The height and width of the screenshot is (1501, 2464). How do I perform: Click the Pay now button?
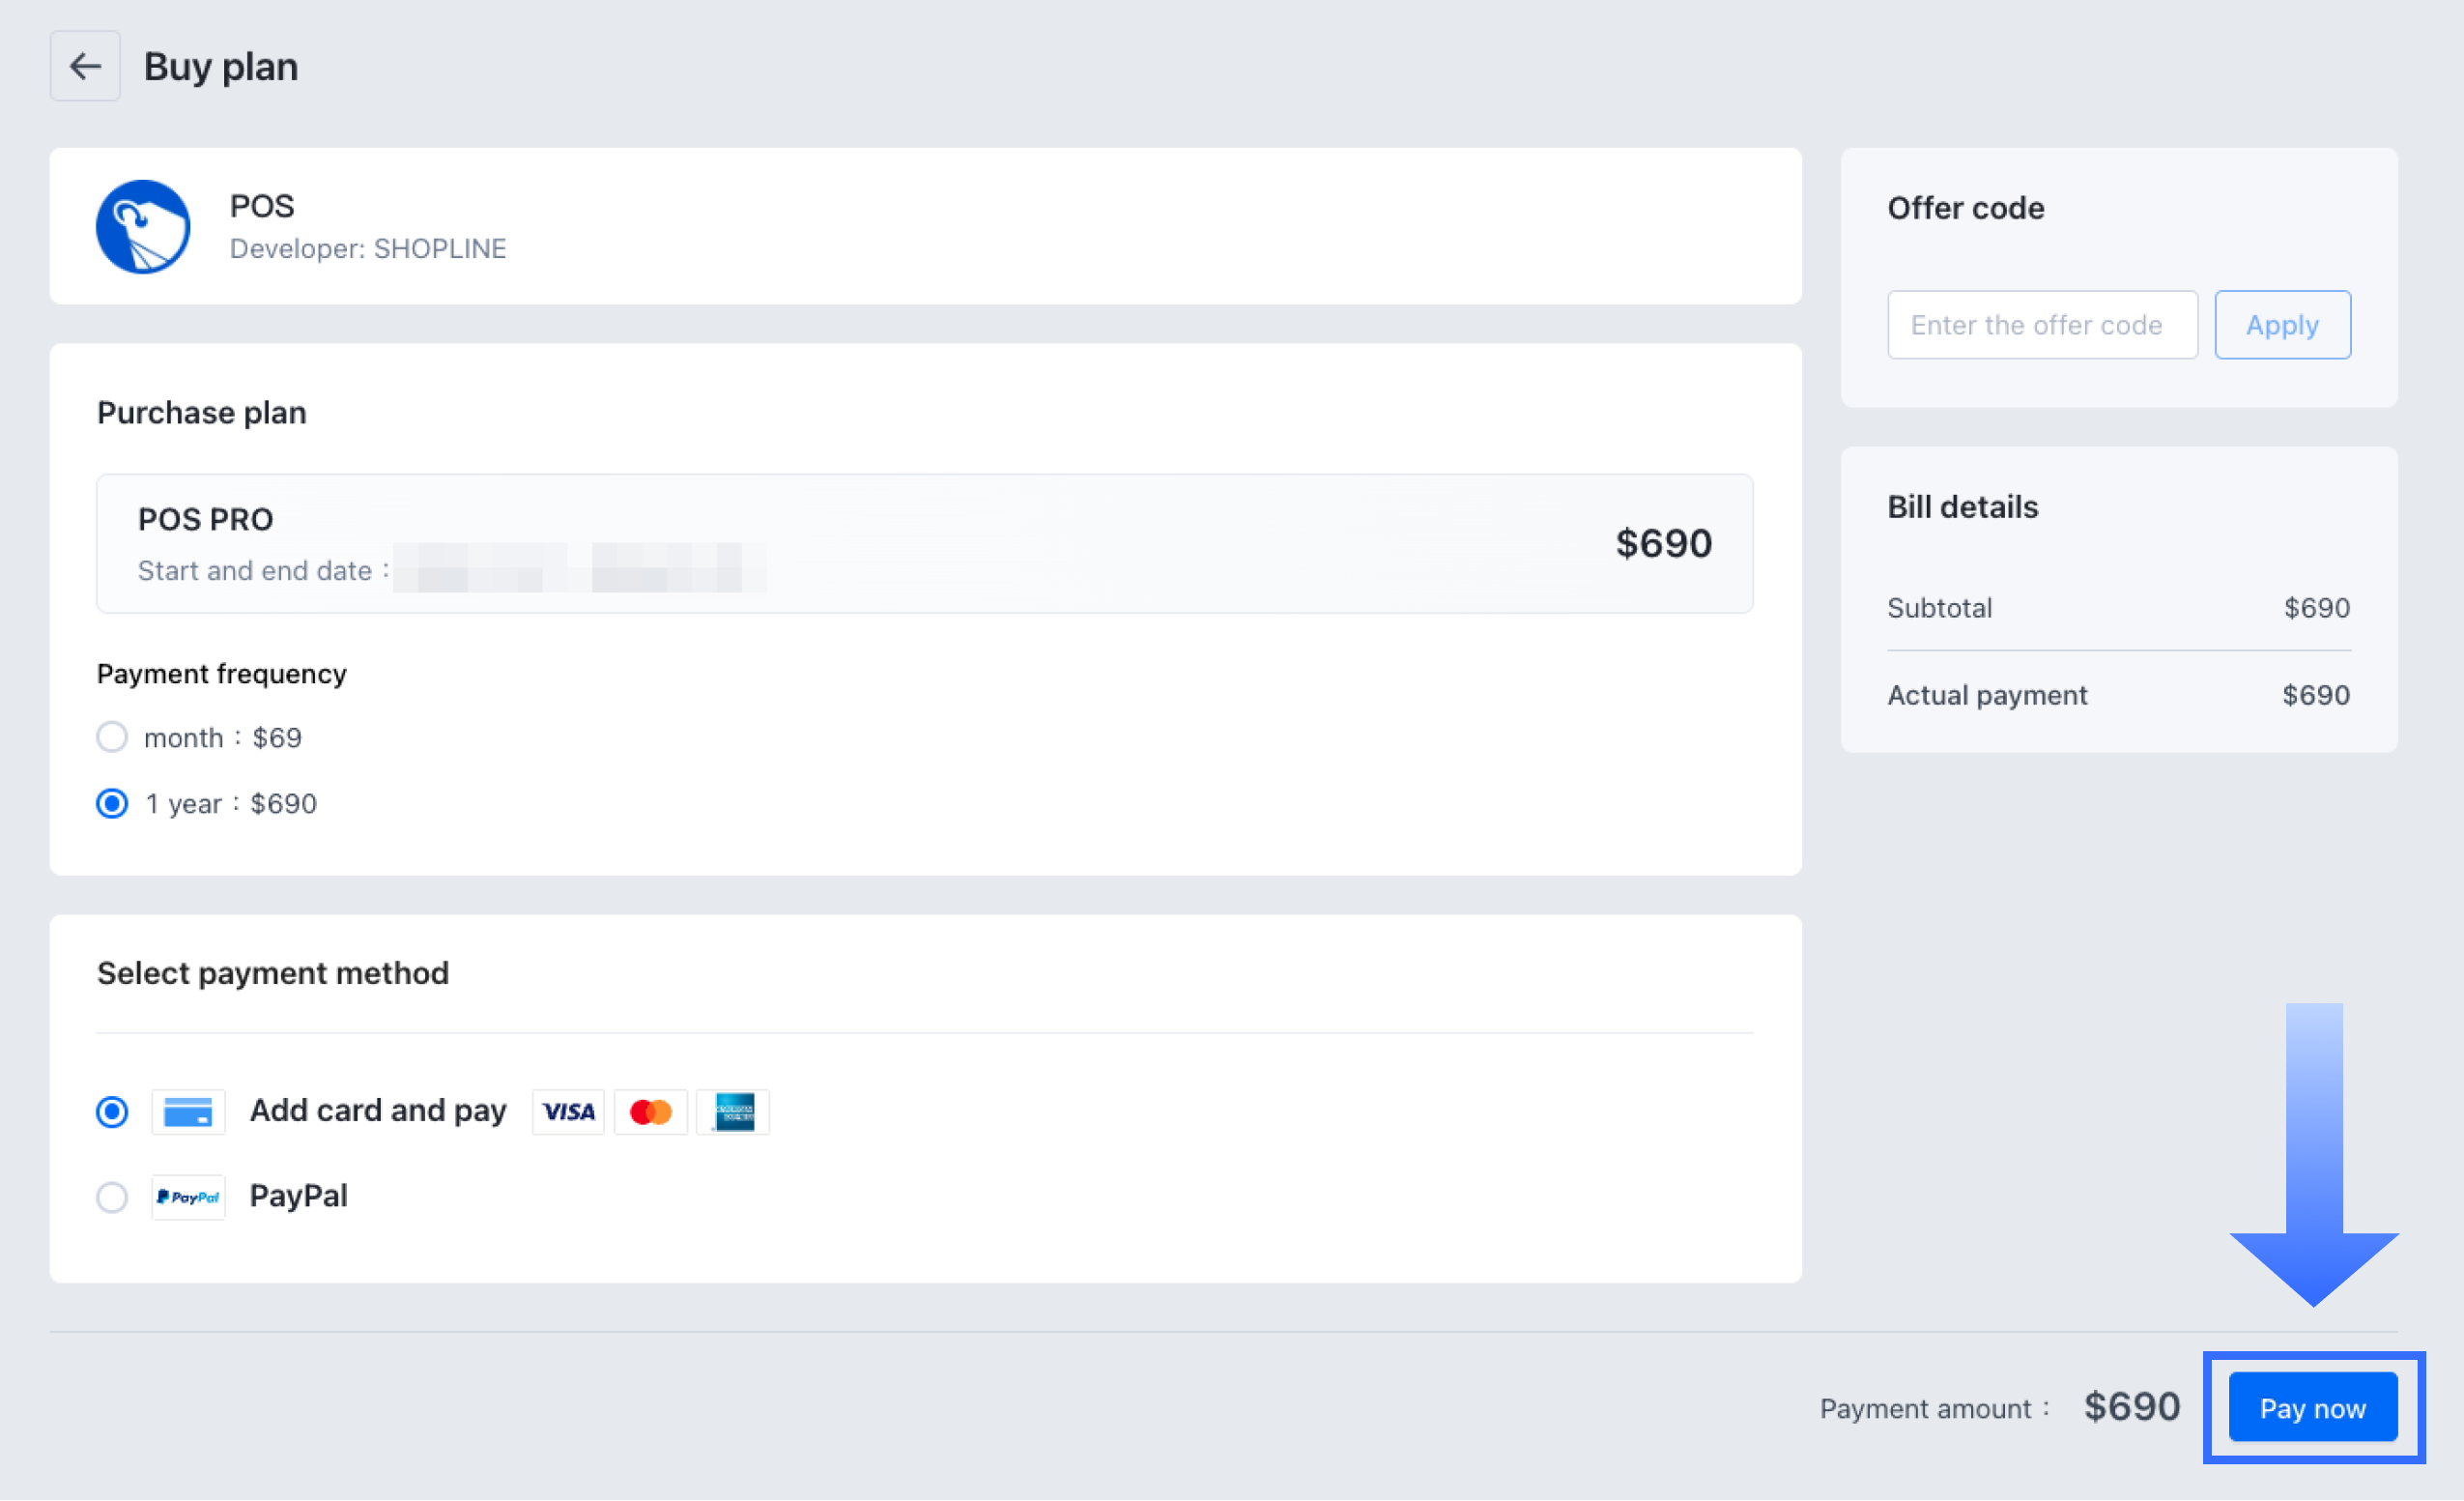click(2312, 1408)
